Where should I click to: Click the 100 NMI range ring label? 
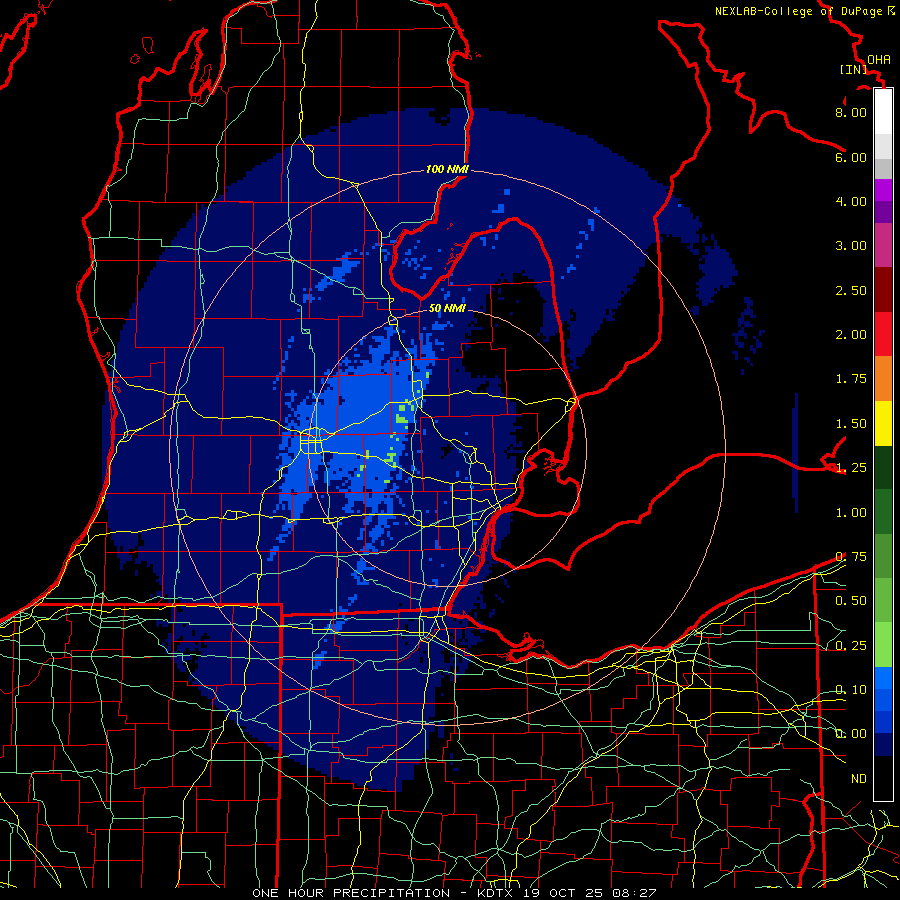447,169
